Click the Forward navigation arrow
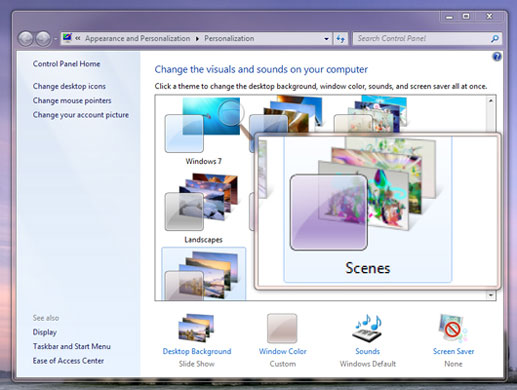This screenshot has height=390, width=517. [43, 39]
